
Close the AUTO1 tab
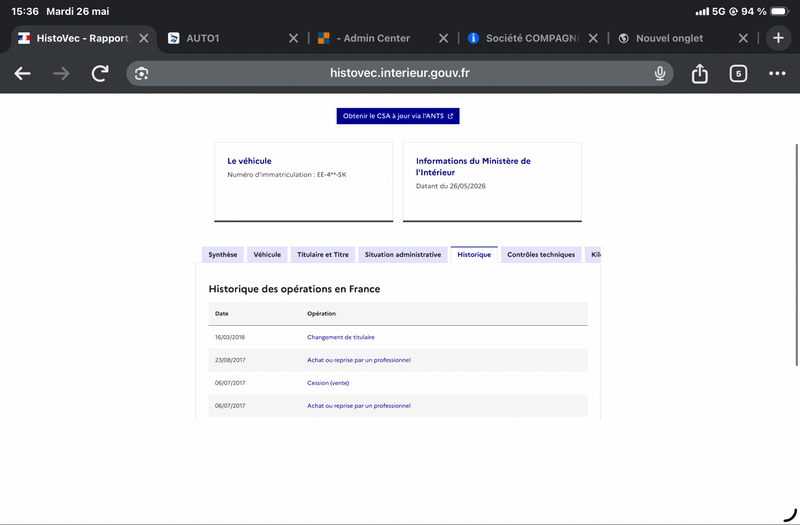point(293,38)
